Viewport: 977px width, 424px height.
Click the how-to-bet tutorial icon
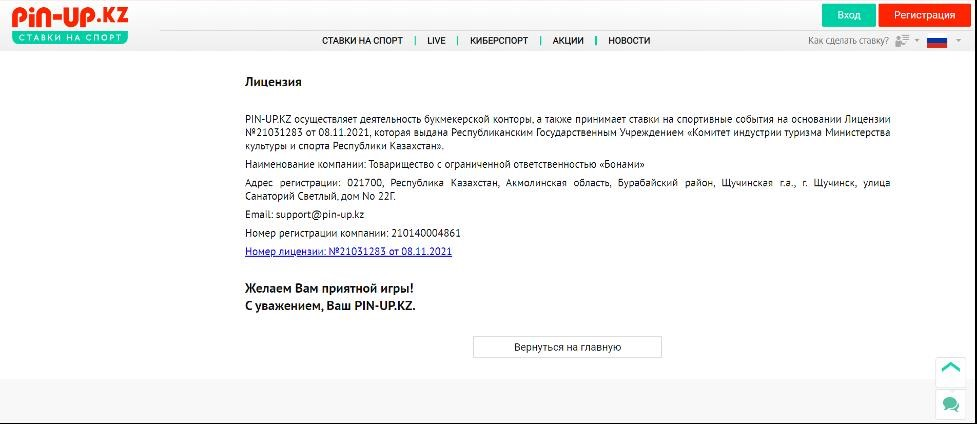coord(902,41)
